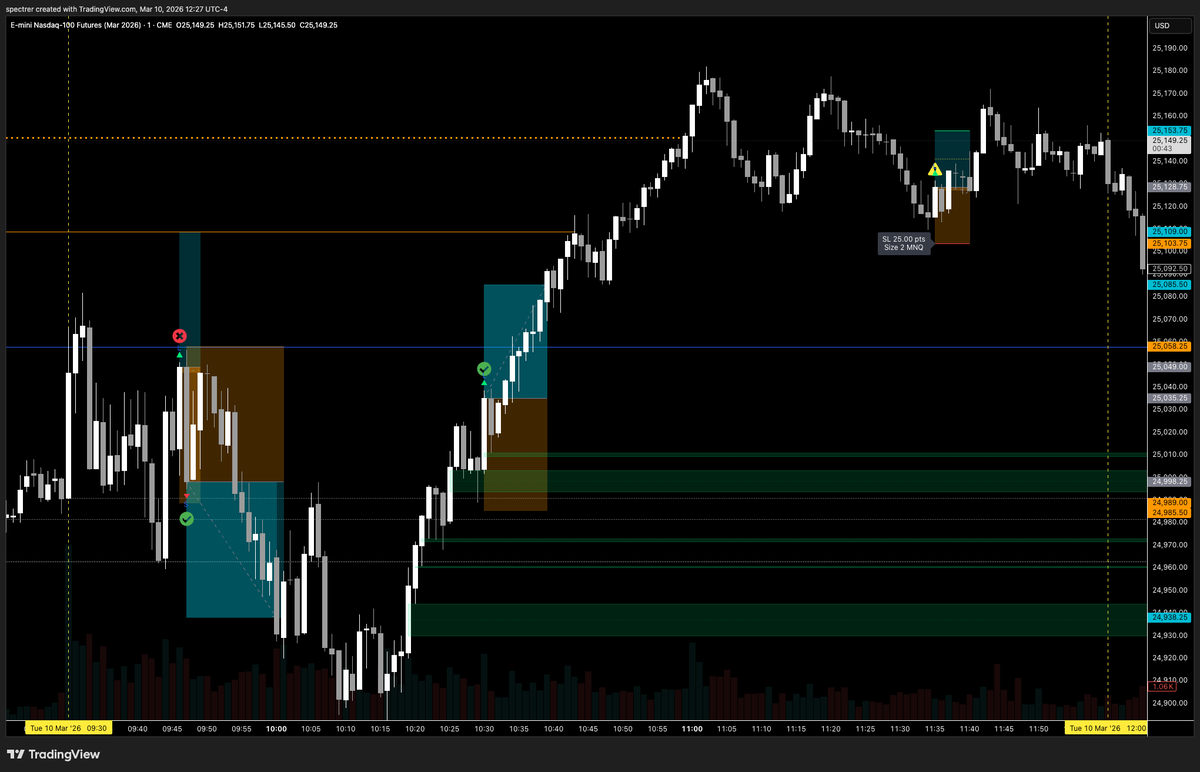The height and width of the screenshot is (772, 1200).
Task: Select the orange stop zone of the 11:35 long
Action: (x=952, y=215)
